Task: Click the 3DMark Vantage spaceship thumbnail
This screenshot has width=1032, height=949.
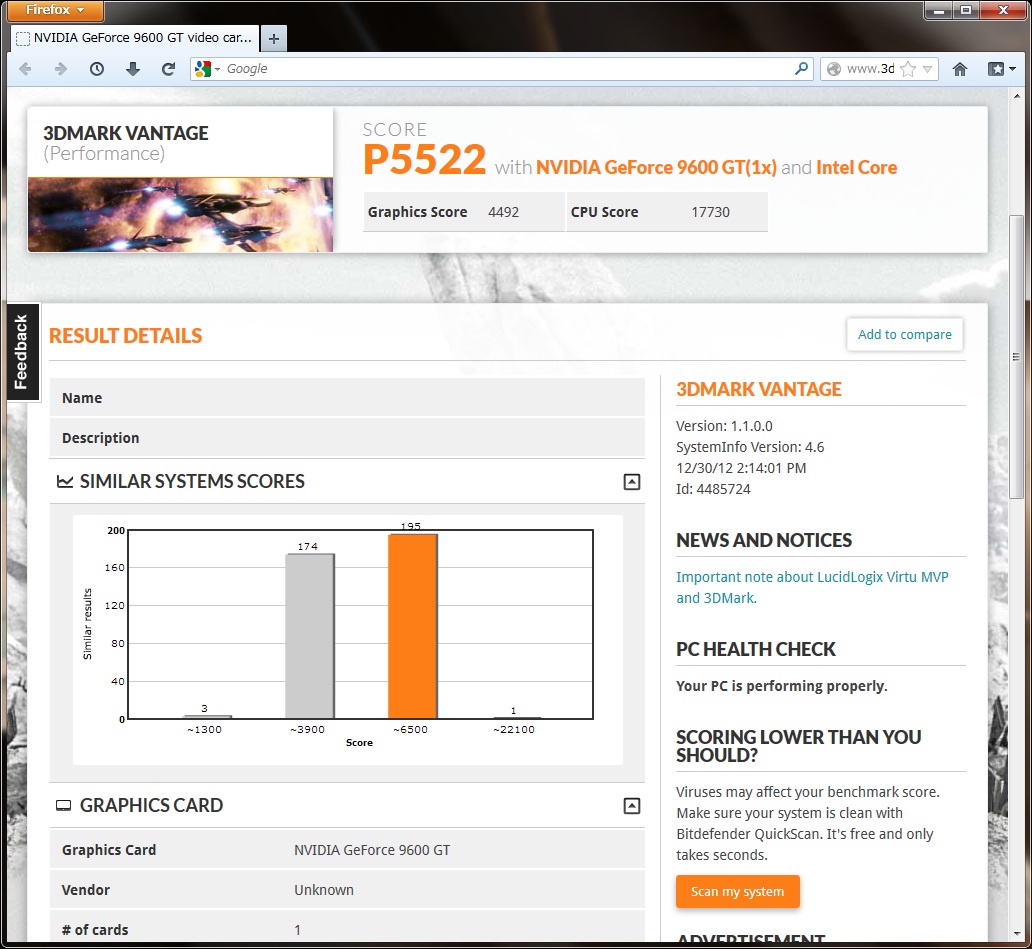Action: [x=180, y=215]
